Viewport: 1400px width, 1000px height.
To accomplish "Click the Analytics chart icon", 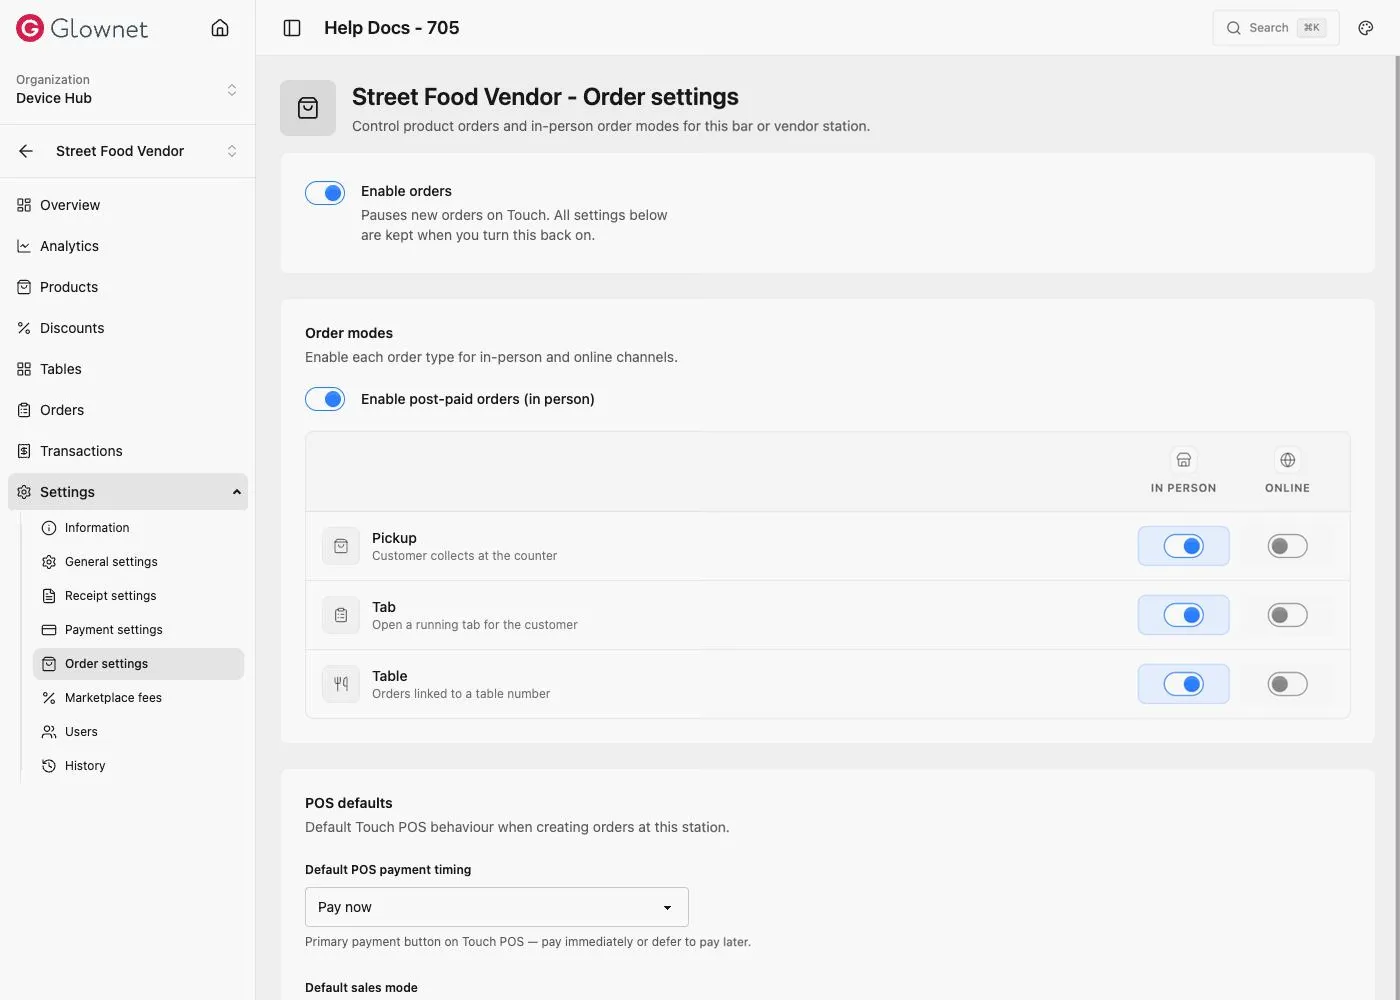I will pyautogui.click(x=24, y=246).
